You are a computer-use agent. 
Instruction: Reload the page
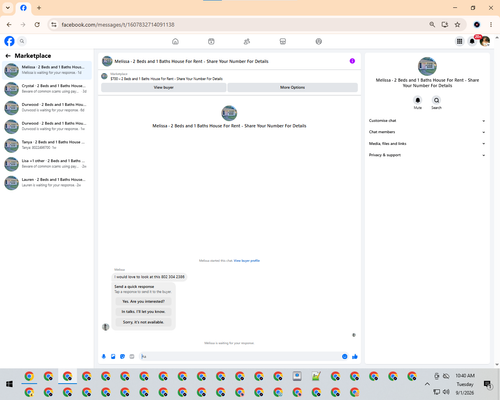pos(37,25)
